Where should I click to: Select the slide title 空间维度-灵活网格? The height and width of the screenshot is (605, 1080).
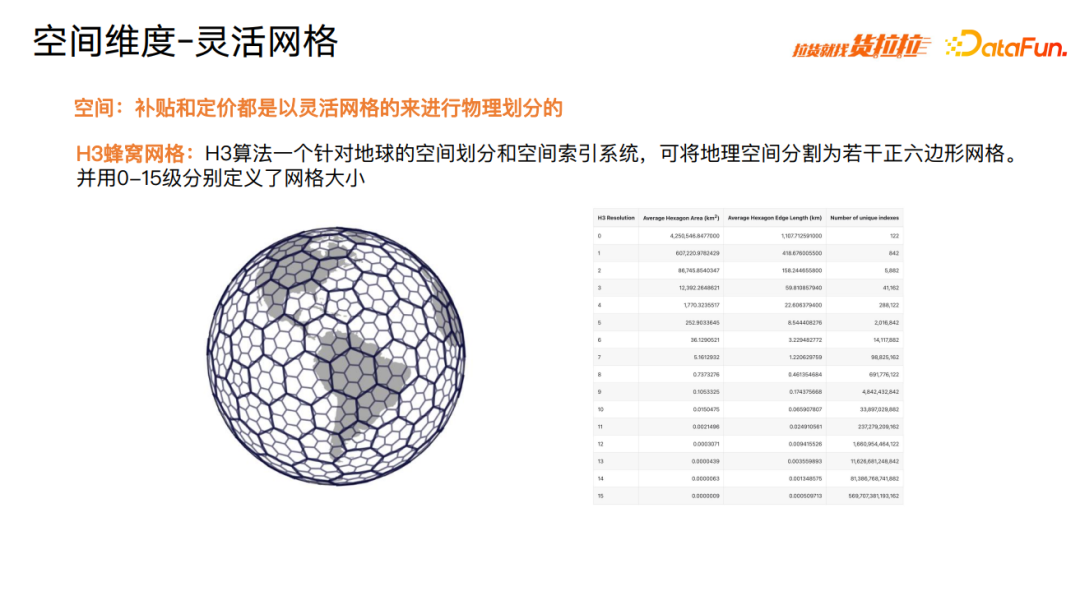[185, 41]
